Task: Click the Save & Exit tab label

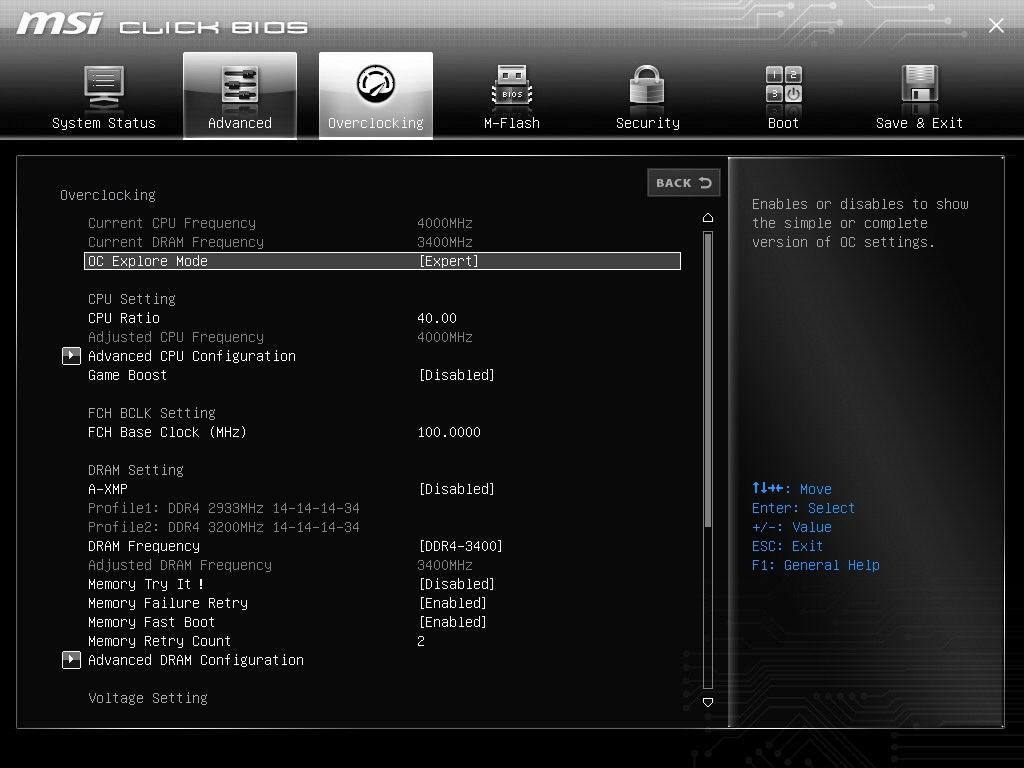Action: (920, 123)
